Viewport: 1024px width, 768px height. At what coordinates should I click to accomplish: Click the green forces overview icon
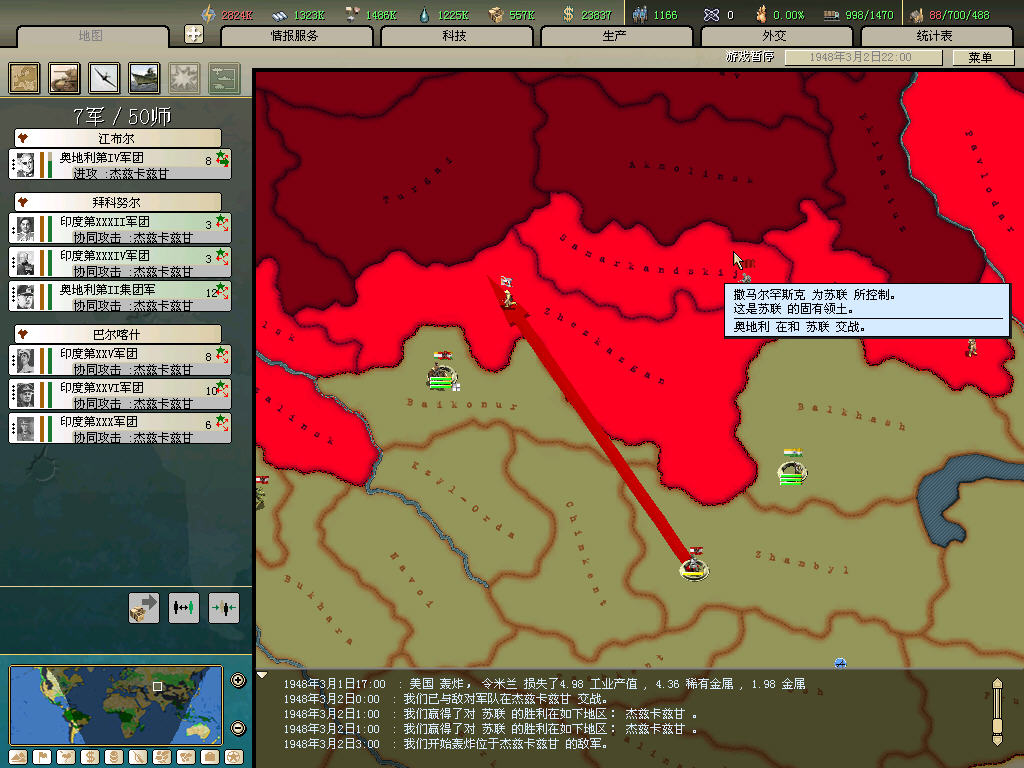pyautogui.click(x=224, y=78)
